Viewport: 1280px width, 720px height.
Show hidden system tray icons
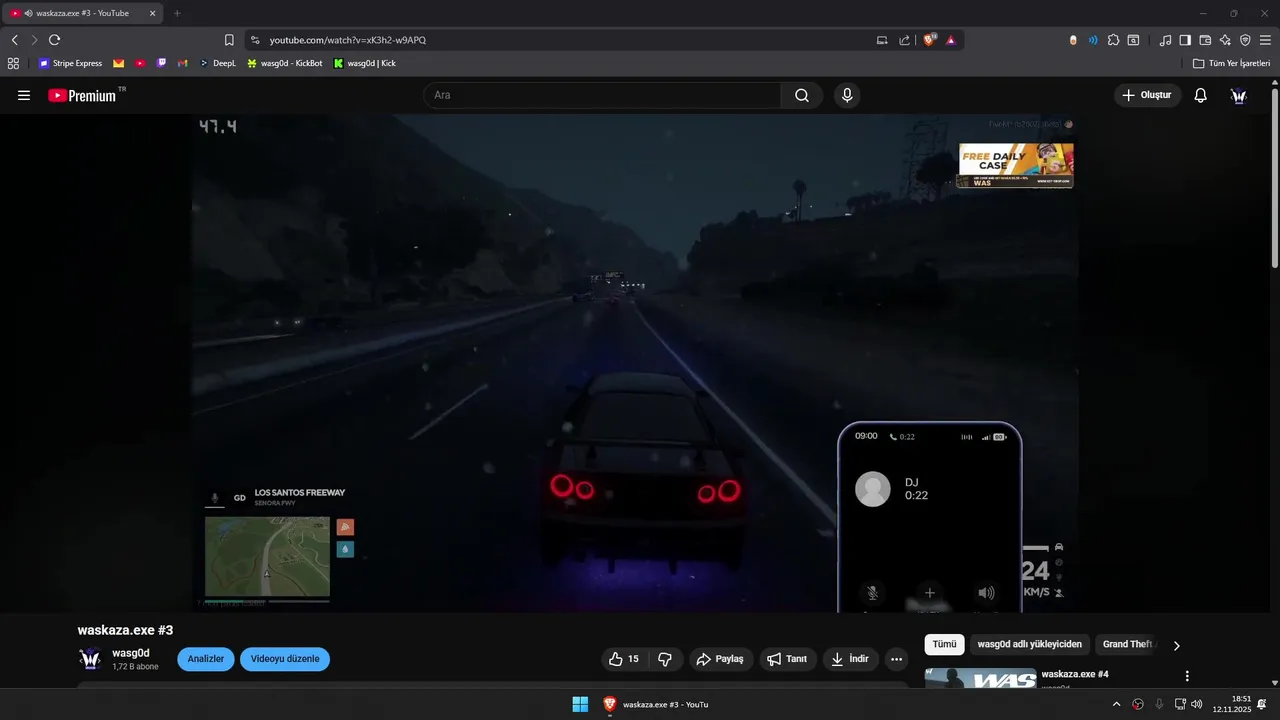[x=1116, y=704]
